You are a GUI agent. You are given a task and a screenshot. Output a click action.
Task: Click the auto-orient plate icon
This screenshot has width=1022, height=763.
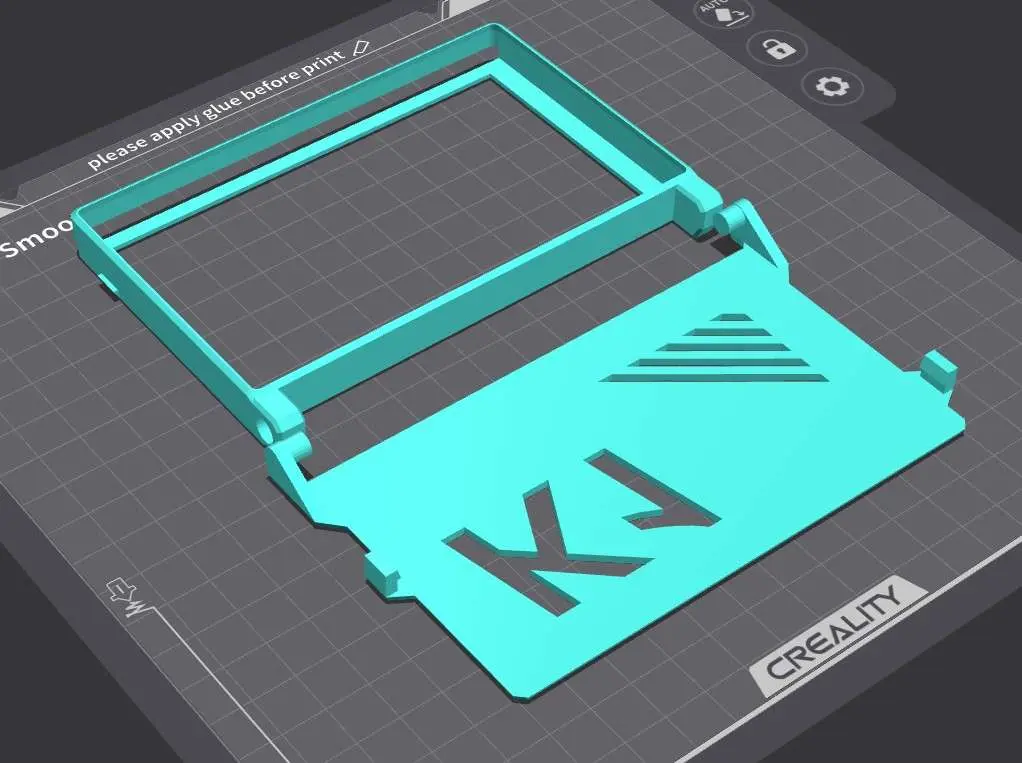[724, 11]
